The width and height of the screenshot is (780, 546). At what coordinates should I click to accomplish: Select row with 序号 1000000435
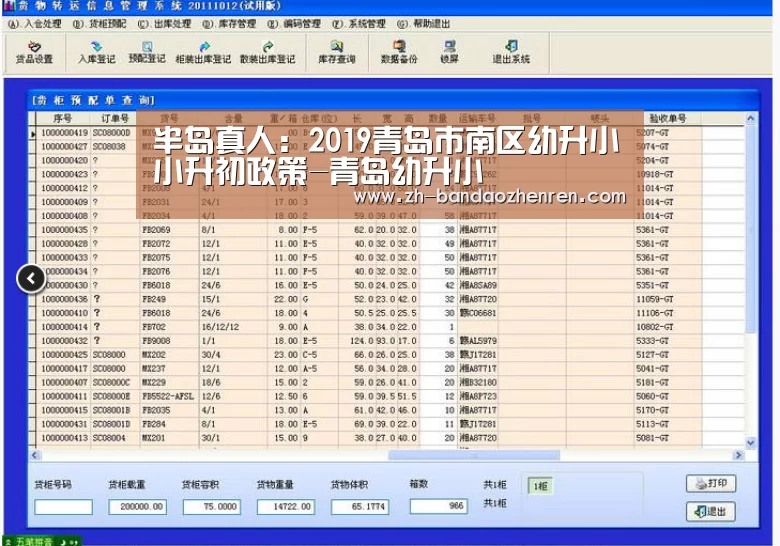click(388, 230)
